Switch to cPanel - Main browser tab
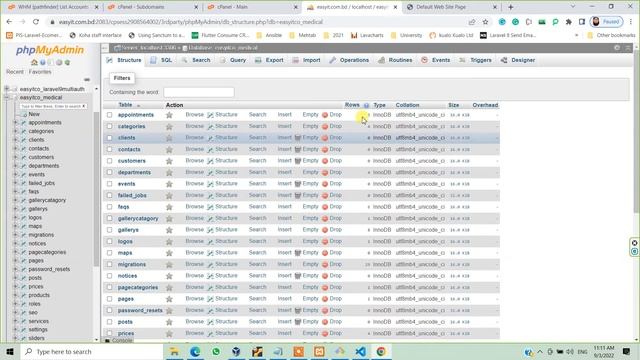Screen dimensions: 640x360 click(x=252, y=7)
